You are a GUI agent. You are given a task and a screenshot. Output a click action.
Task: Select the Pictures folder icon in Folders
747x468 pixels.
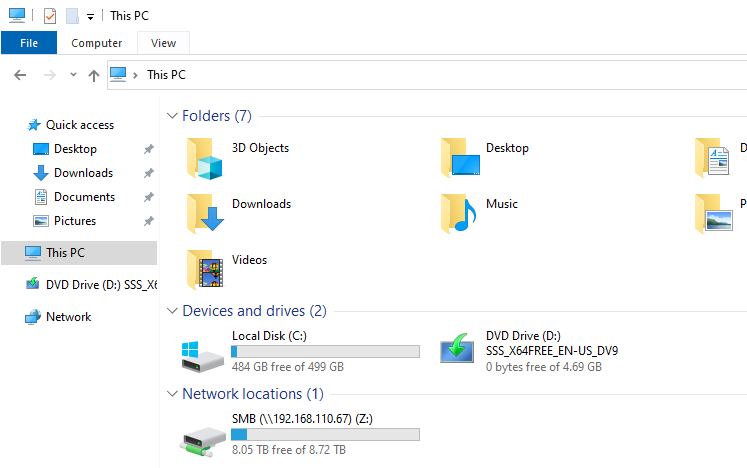click(x=713, y=214)
